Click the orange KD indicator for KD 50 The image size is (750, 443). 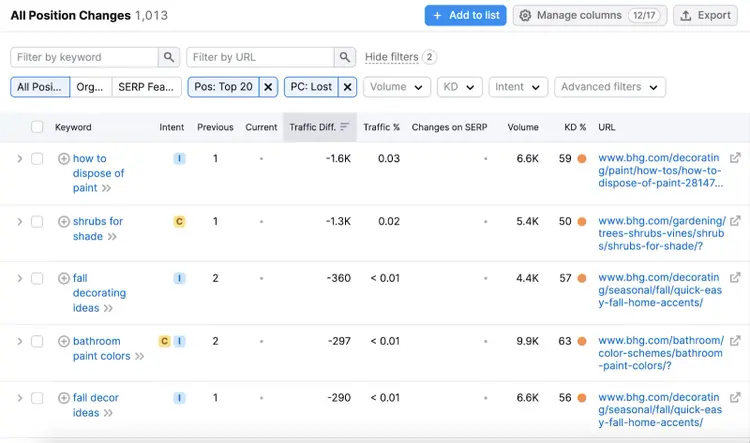(582, 222)
